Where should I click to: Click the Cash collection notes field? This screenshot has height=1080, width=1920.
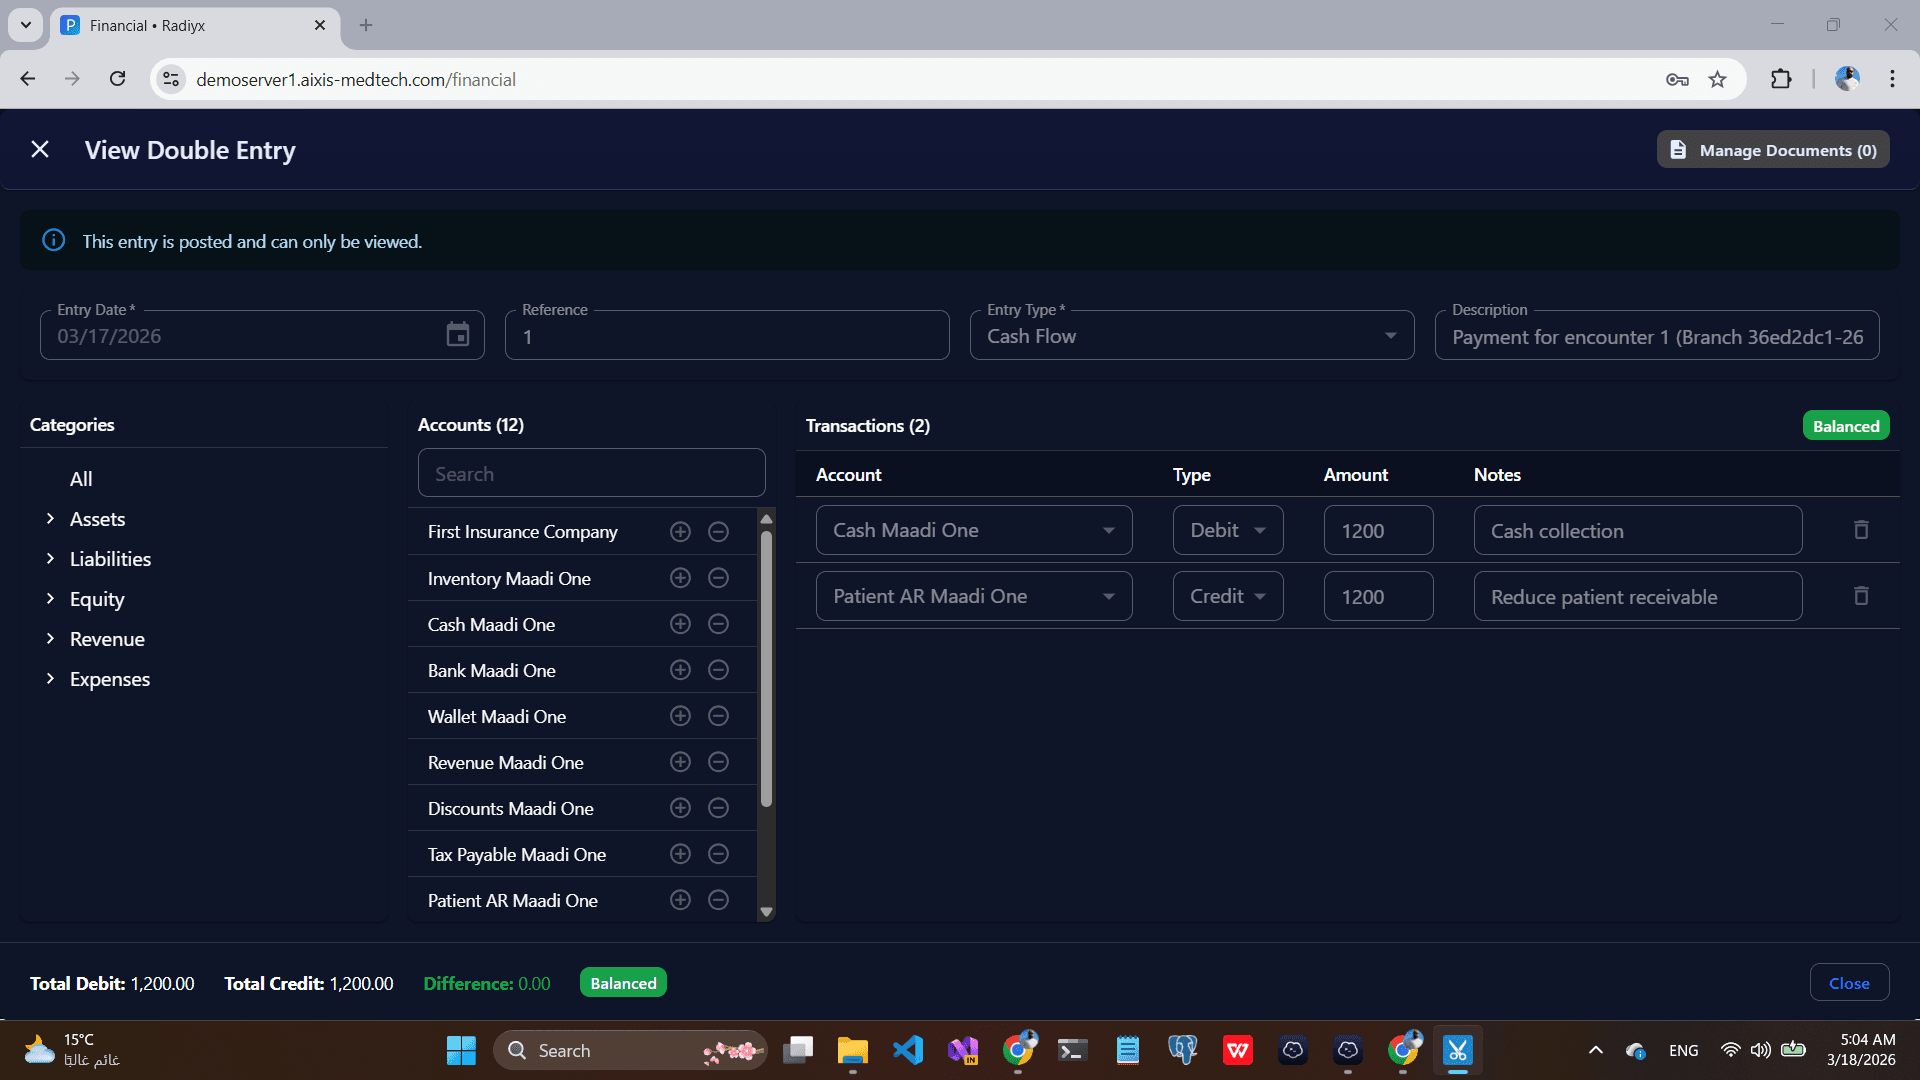1638,531
